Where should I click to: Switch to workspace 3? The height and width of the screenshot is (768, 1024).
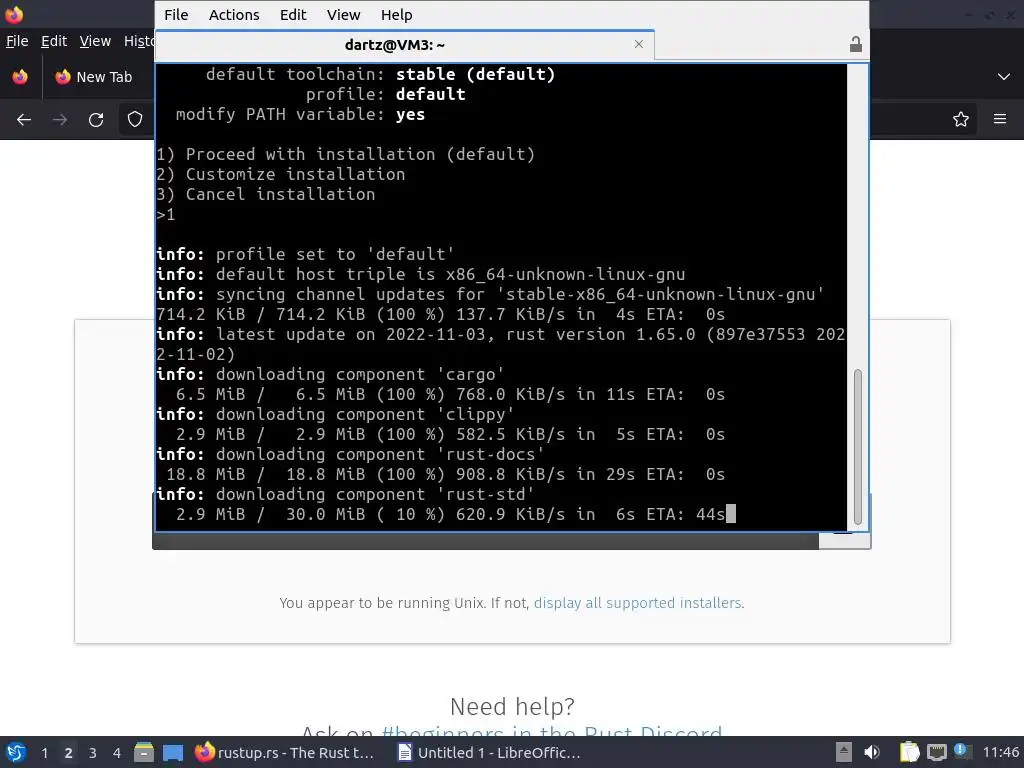[93, 753]
